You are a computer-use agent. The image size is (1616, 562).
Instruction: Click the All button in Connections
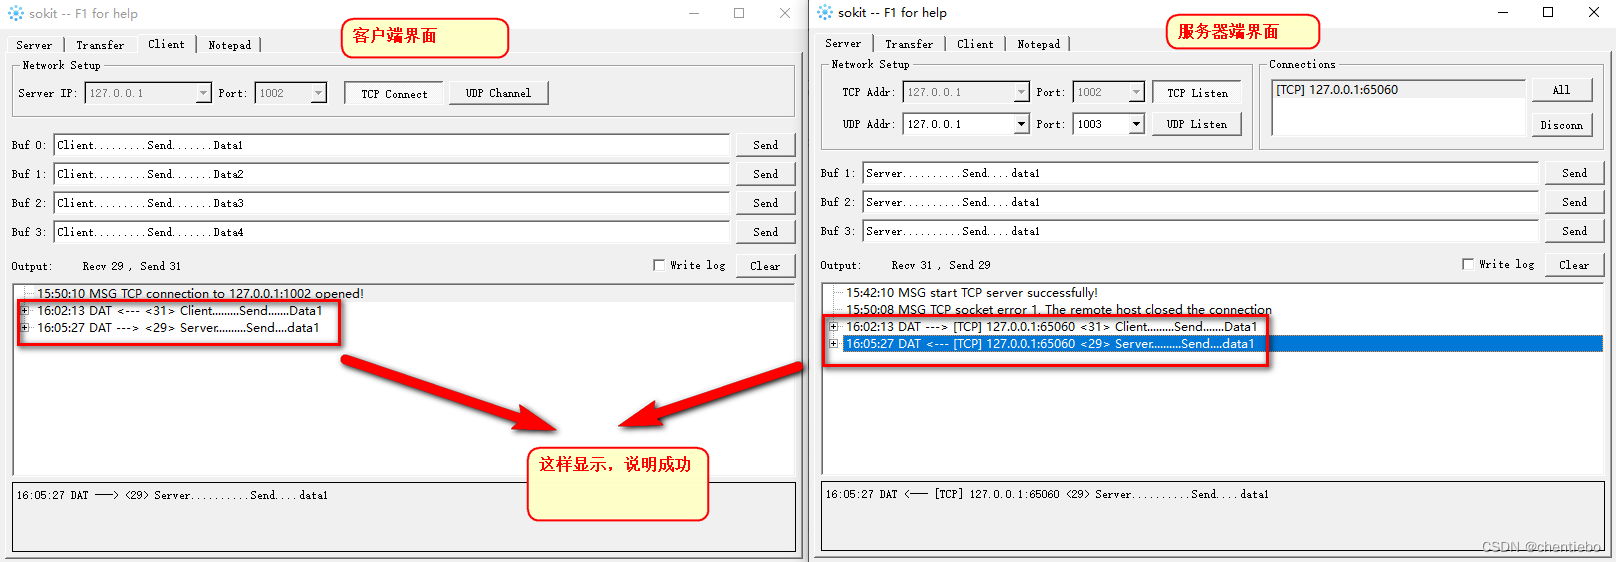click(x=1561, y=90)
